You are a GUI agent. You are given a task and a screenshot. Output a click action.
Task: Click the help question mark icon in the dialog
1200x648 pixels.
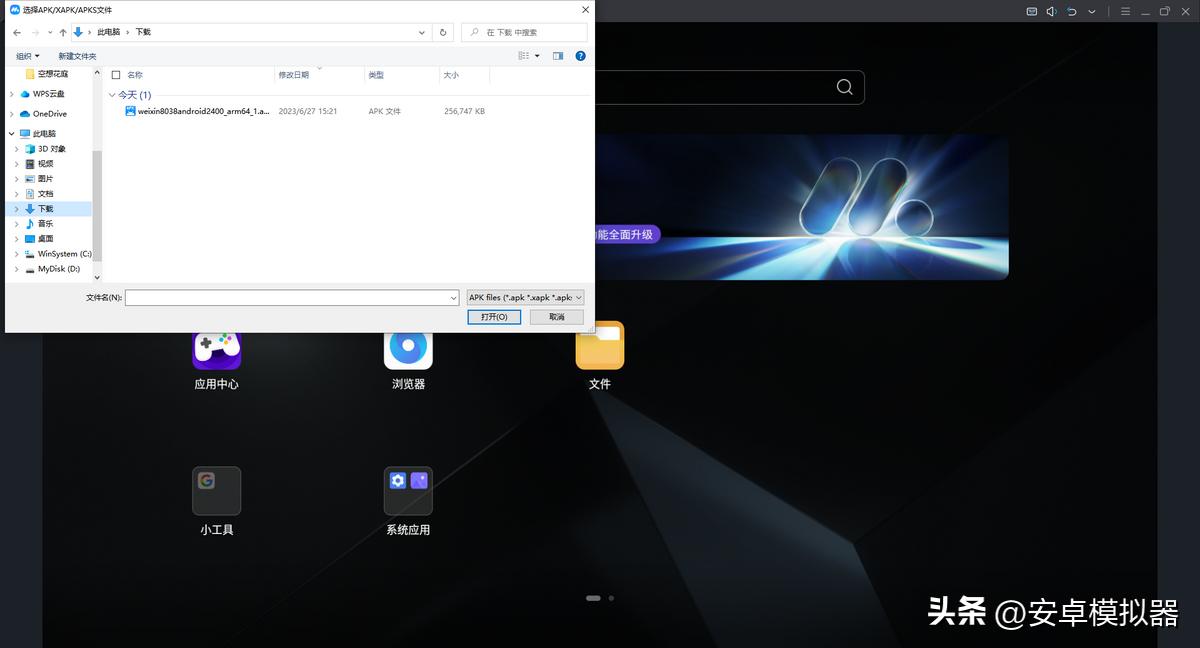click(580, 55)
